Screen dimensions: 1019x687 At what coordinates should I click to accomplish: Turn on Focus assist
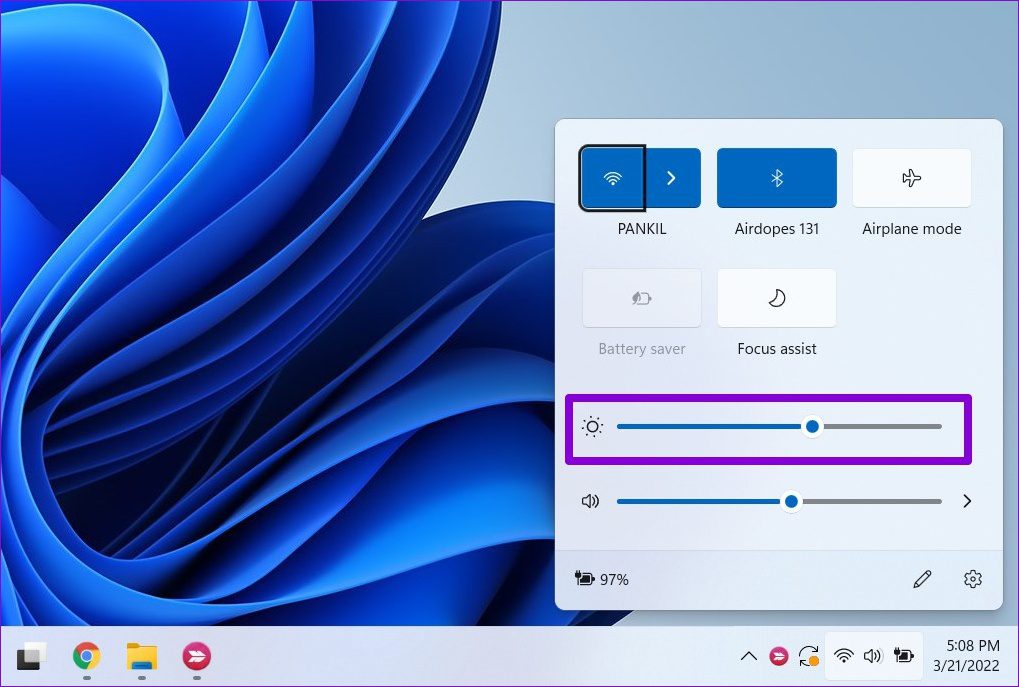point(776,298)
